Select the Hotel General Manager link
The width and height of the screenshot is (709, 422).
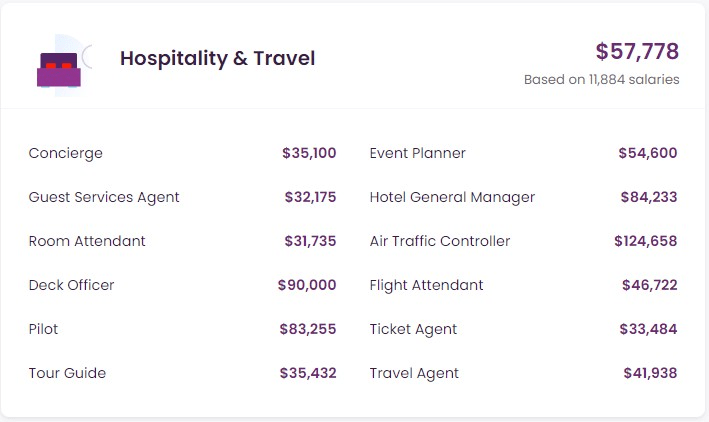[452, 197]
